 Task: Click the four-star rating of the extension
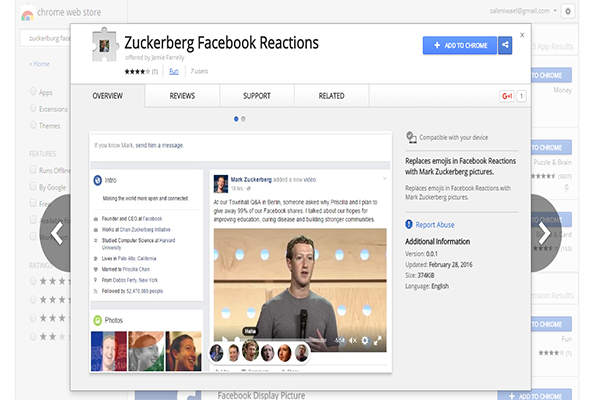(x=137, y=72)
